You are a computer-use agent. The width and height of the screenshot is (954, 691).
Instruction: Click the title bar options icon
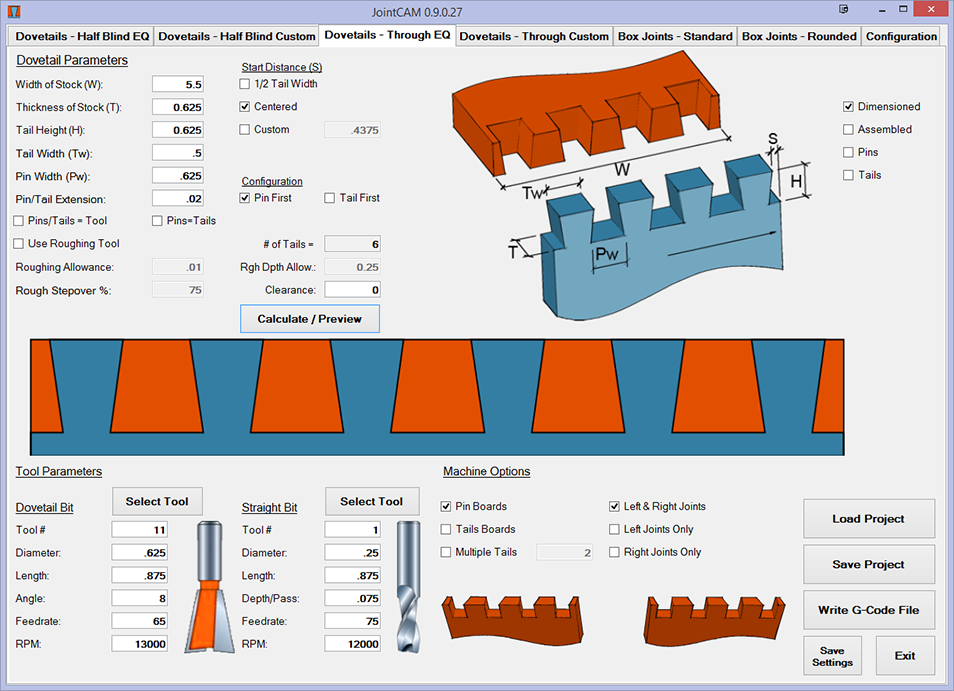coord(844,10)
